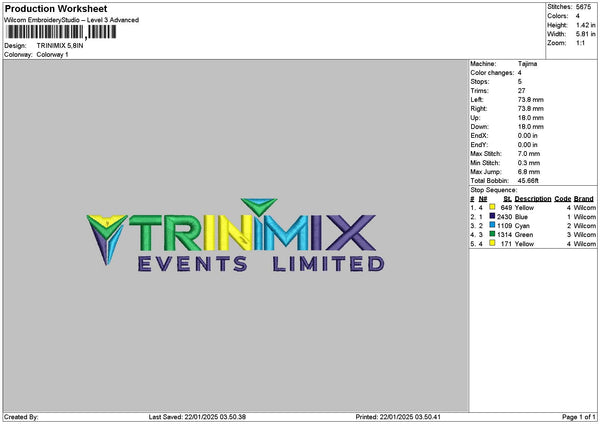Click the 'Production Worksheet' heading

[56, 8]
